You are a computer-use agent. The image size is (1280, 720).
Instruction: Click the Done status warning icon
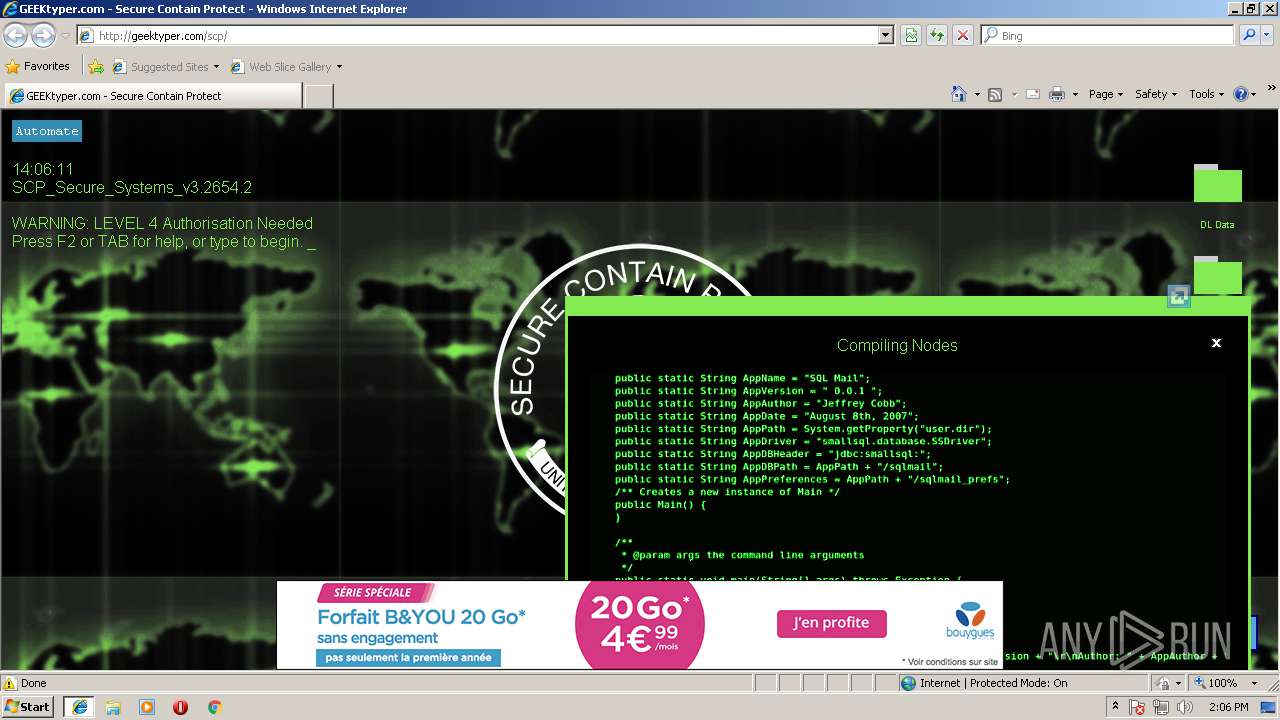tap(10, 684)
